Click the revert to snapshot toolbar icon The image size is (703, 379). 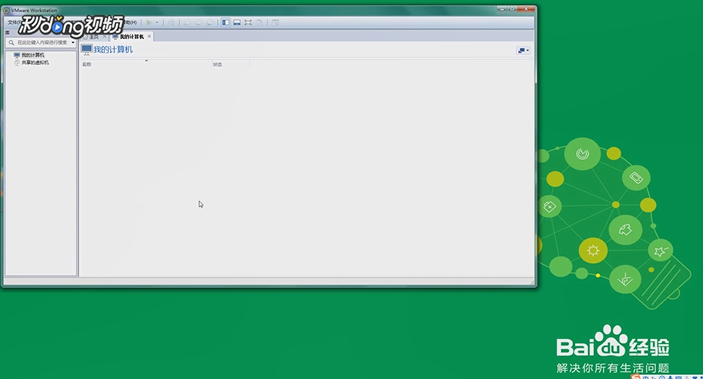pyautogui.click(x=199, y=22)
